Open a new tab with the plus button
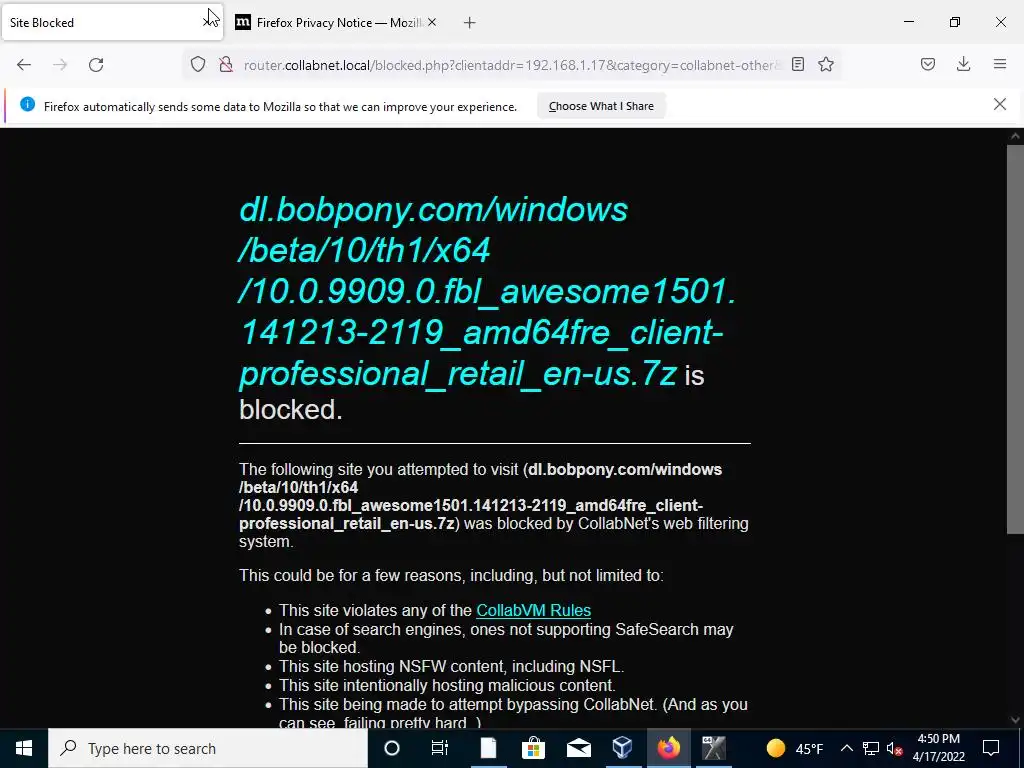Image resolution: width=1024 pixels, height=768 pixels. coord(470,23)
